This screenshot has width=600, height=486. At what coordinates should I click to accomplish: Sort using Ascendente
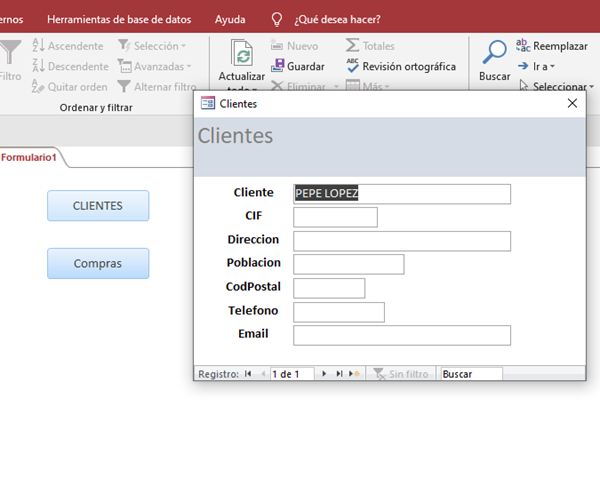point(67,46)
